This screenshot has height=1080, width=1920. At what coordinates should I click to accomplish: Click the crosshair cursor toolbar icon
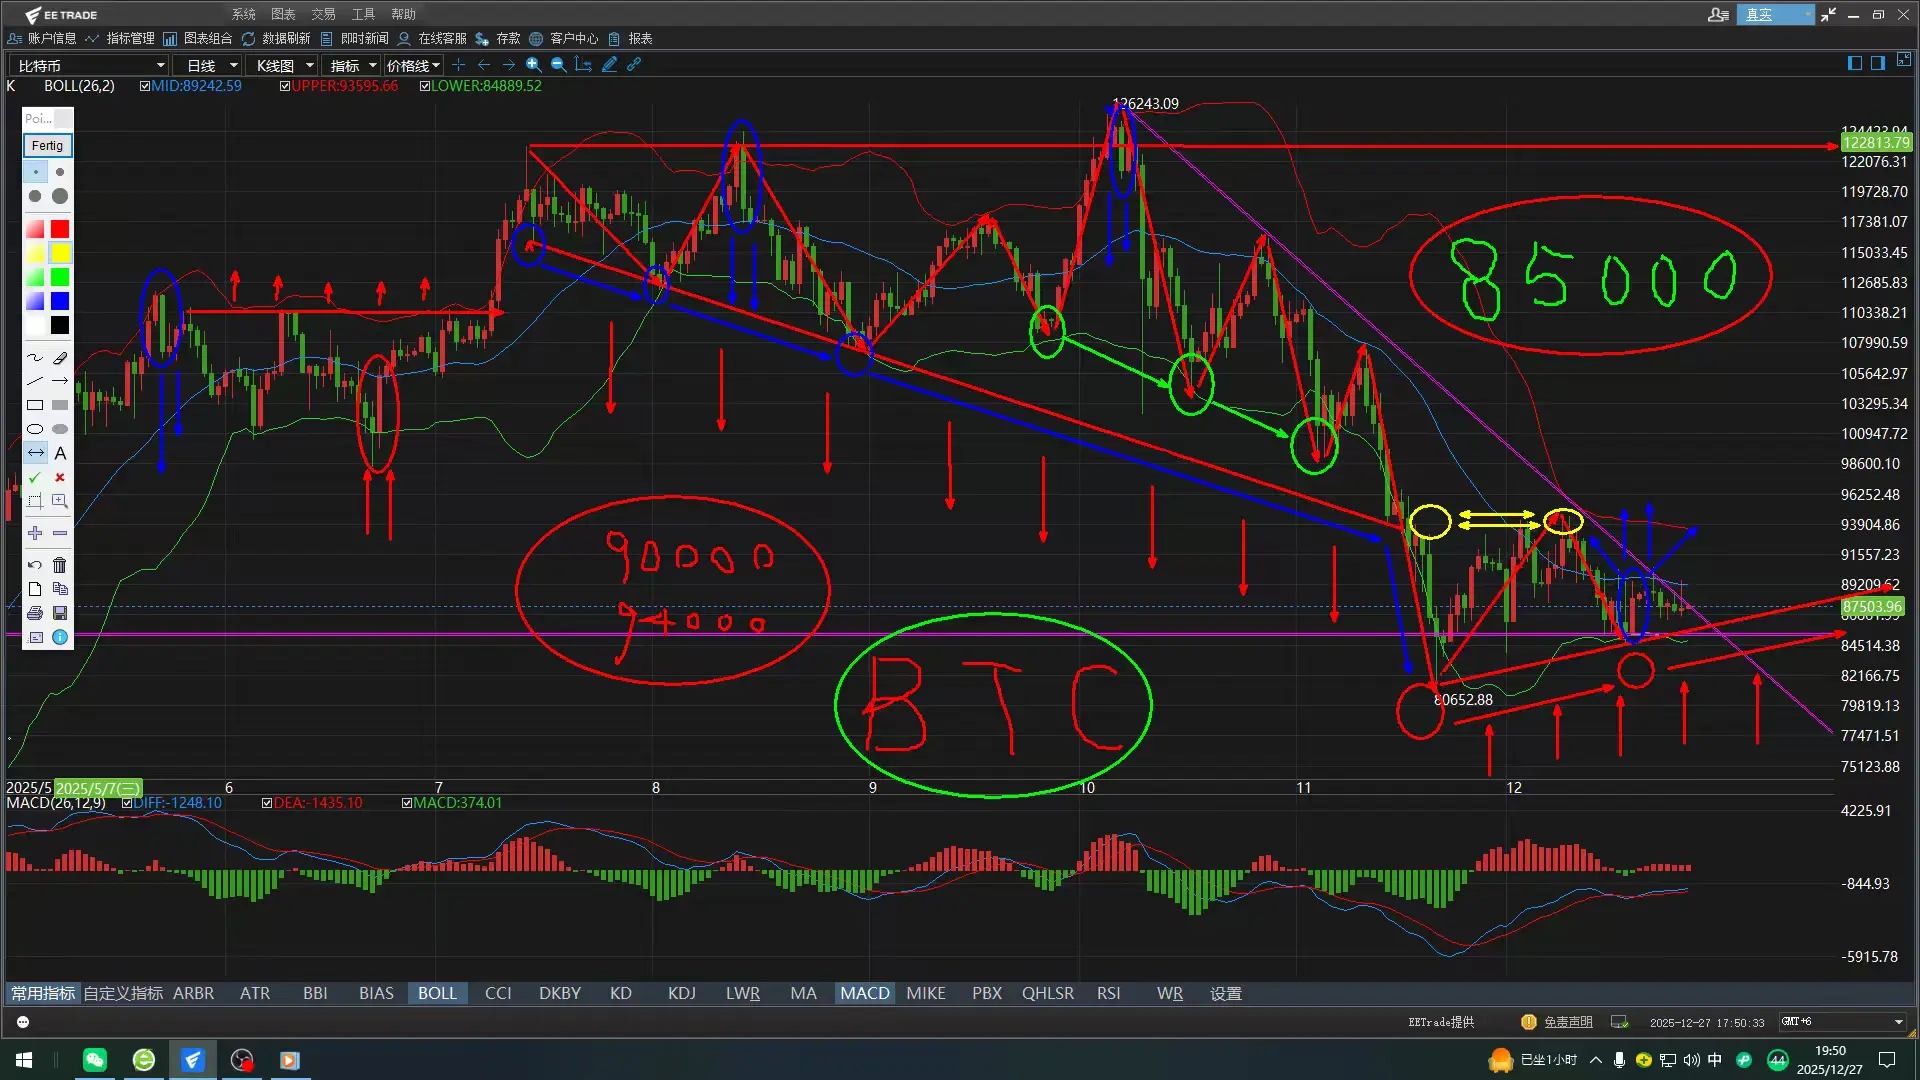459,65
